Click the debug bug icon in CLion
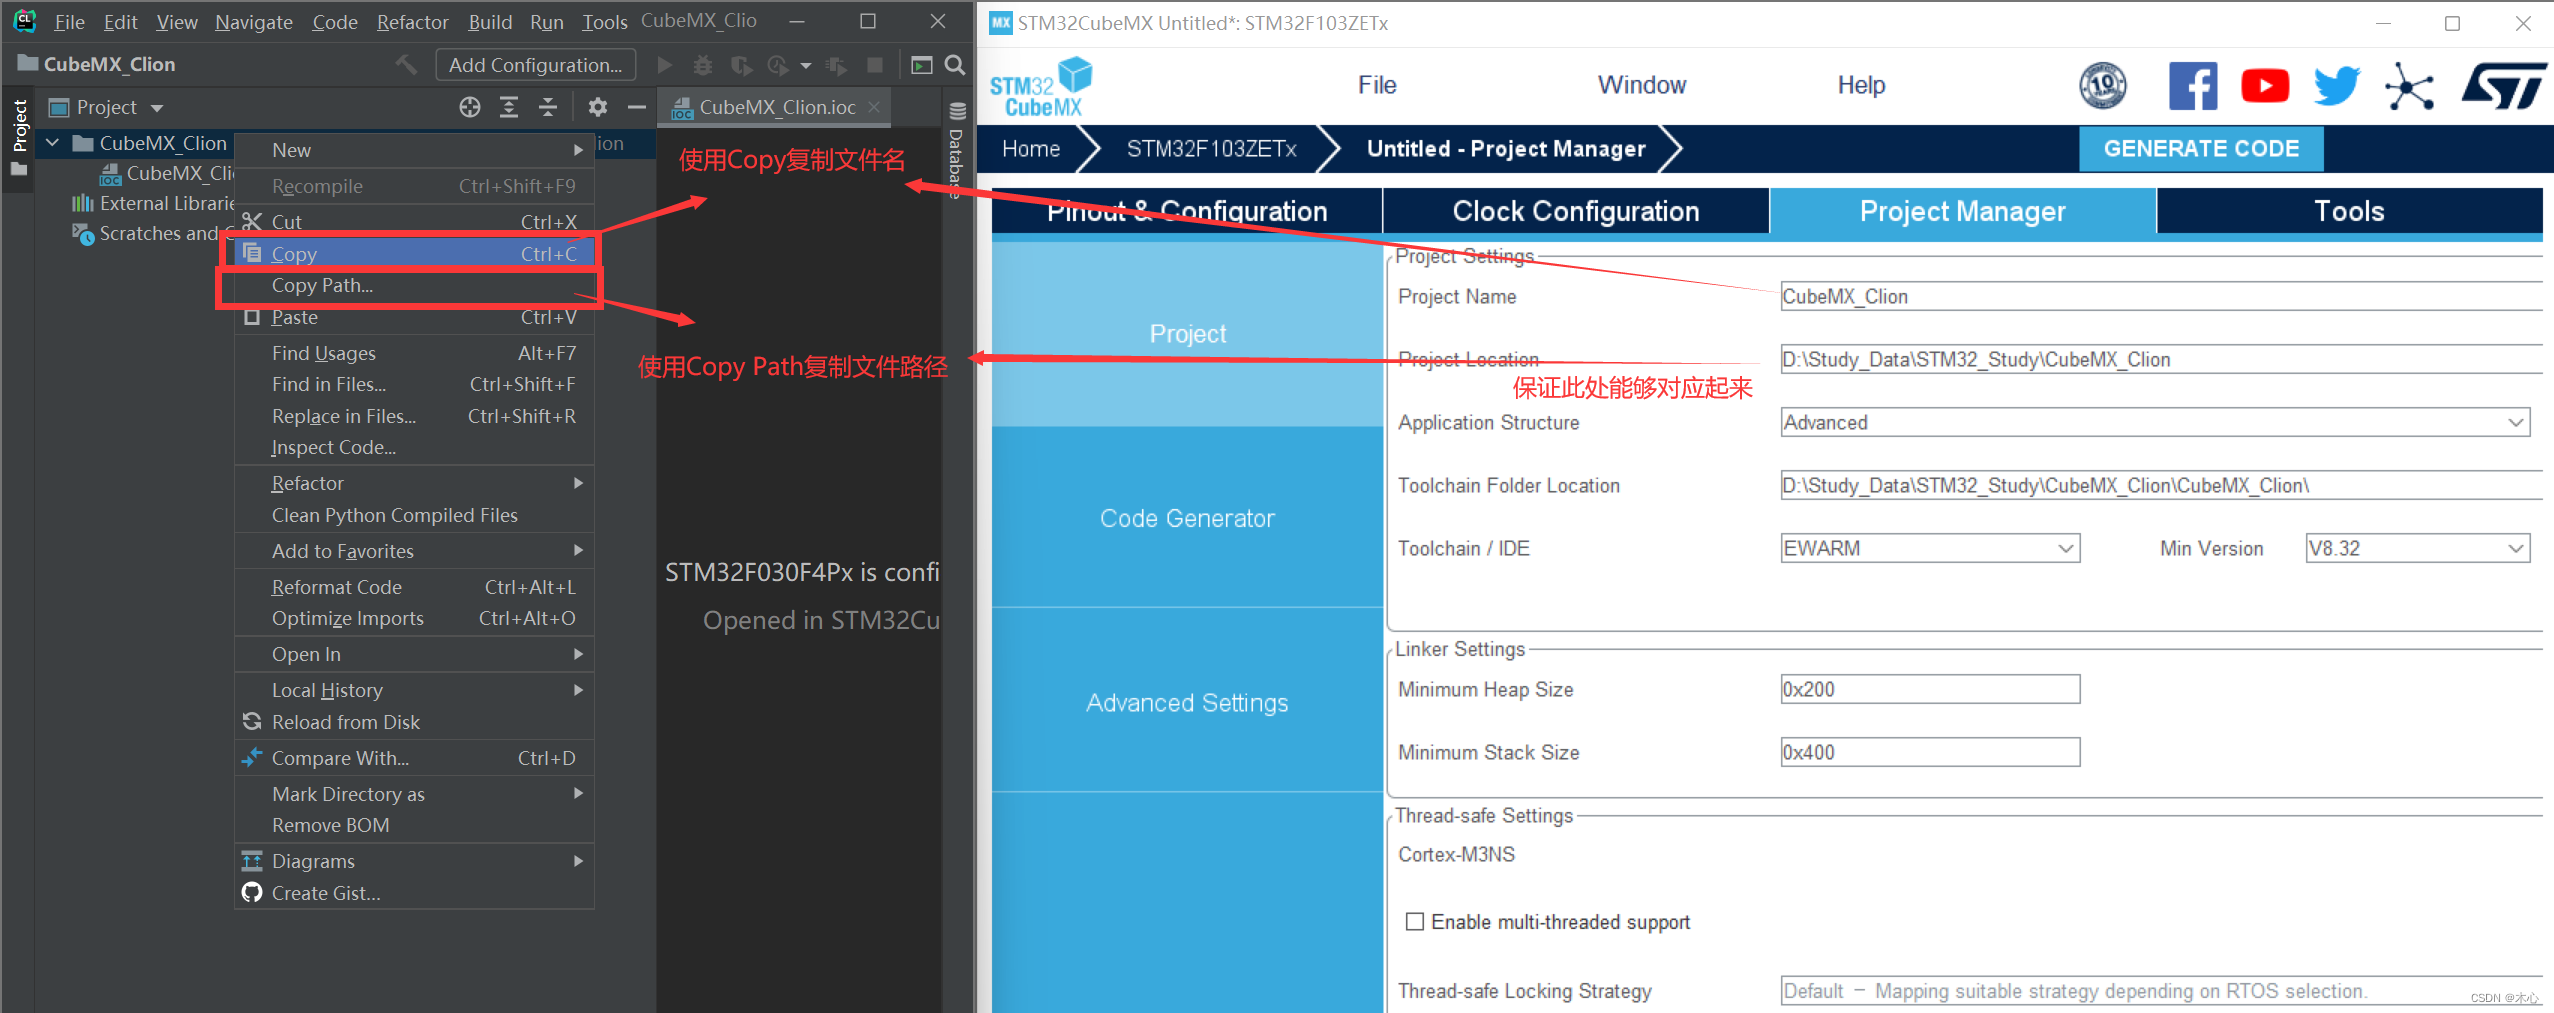 (x=703, y=65)
